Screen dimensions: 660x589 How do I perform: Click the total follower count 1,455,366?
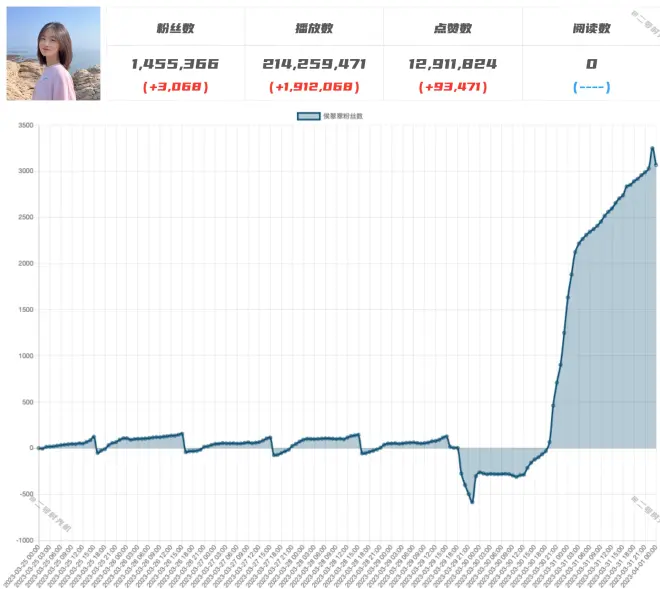[x=174, y=63]
